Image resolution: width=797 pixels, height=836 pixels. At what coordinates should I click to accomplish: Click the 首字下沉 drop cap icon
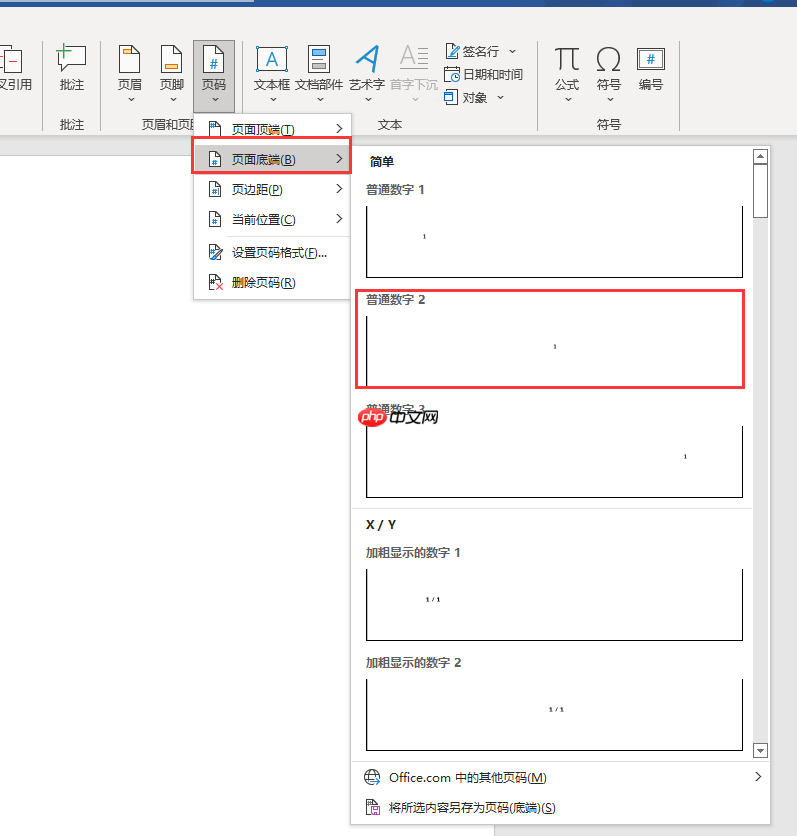[414, 58]
